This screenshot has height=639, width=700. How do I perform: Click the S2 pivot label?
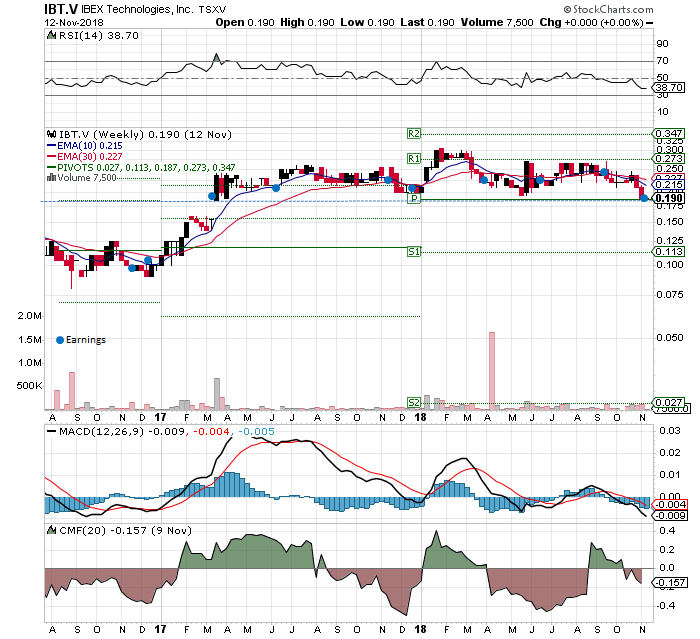414,402
